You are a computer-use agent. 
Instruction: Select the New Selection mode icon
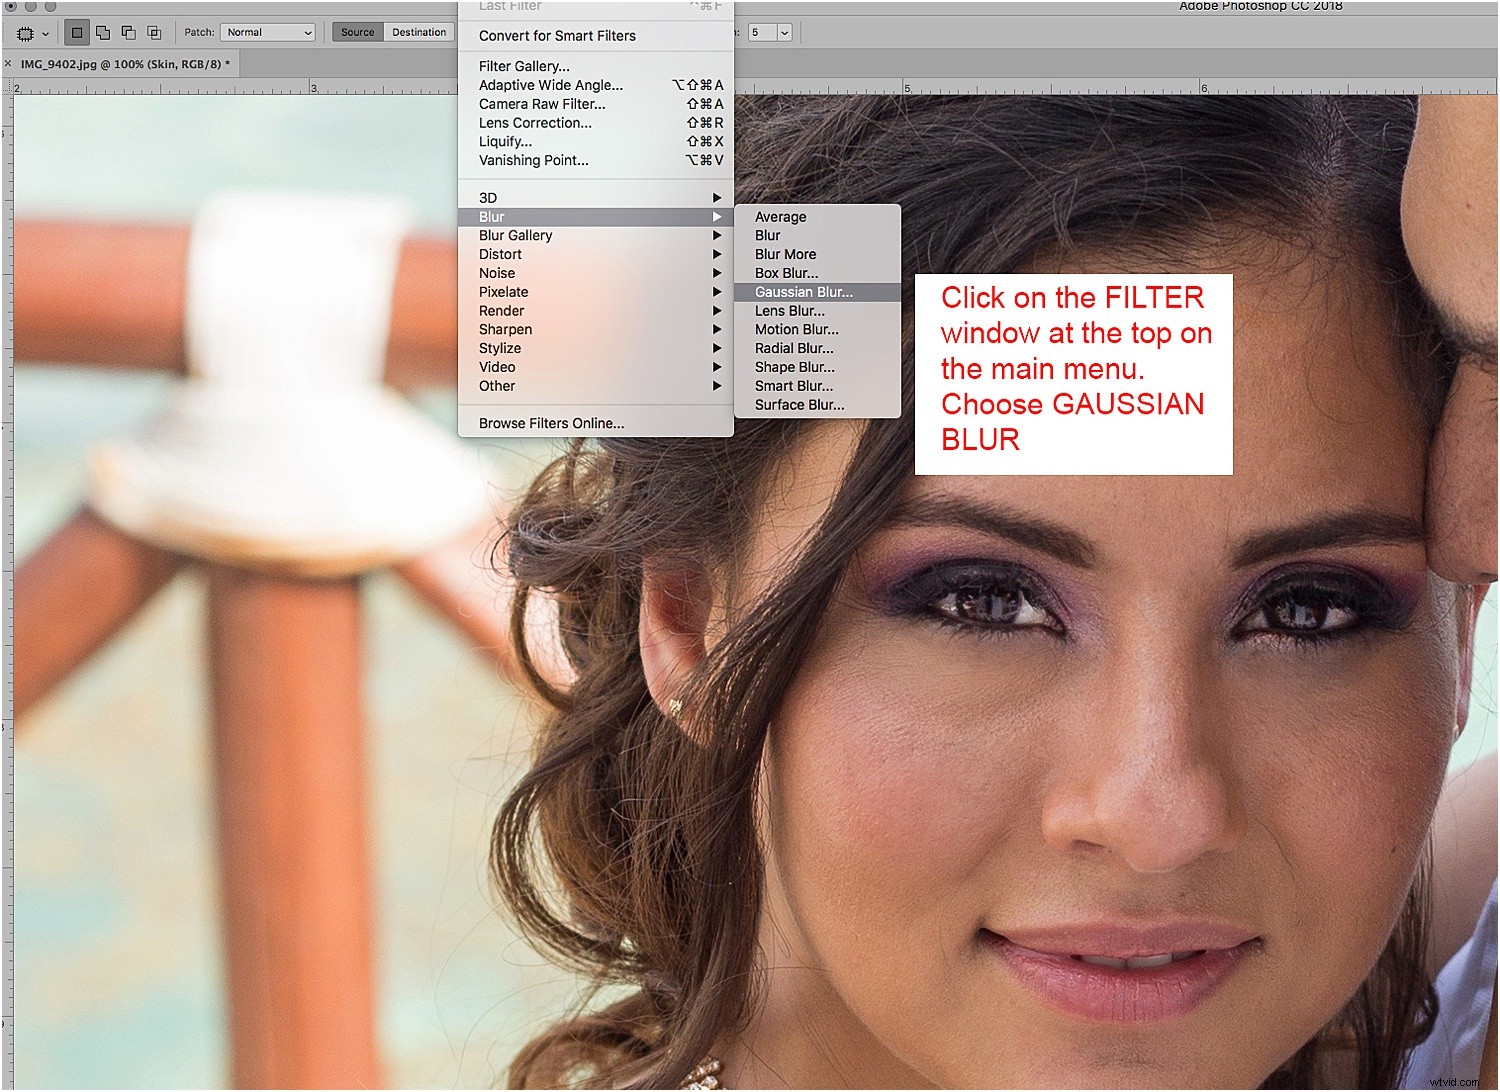coord(76,32)
